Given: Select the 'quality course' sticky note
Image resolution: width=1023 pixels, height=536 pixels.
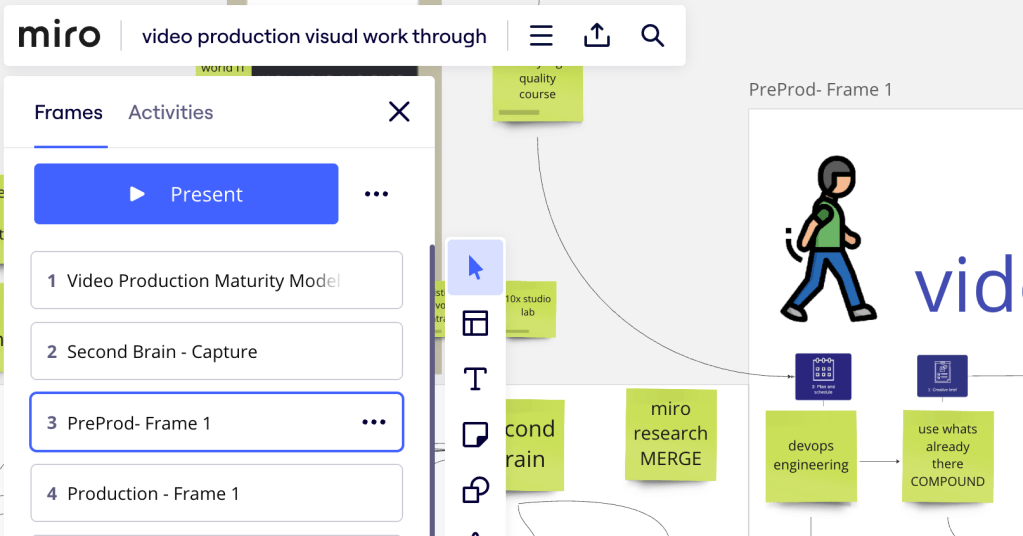Looking at the screenshot, I should 538,92.
